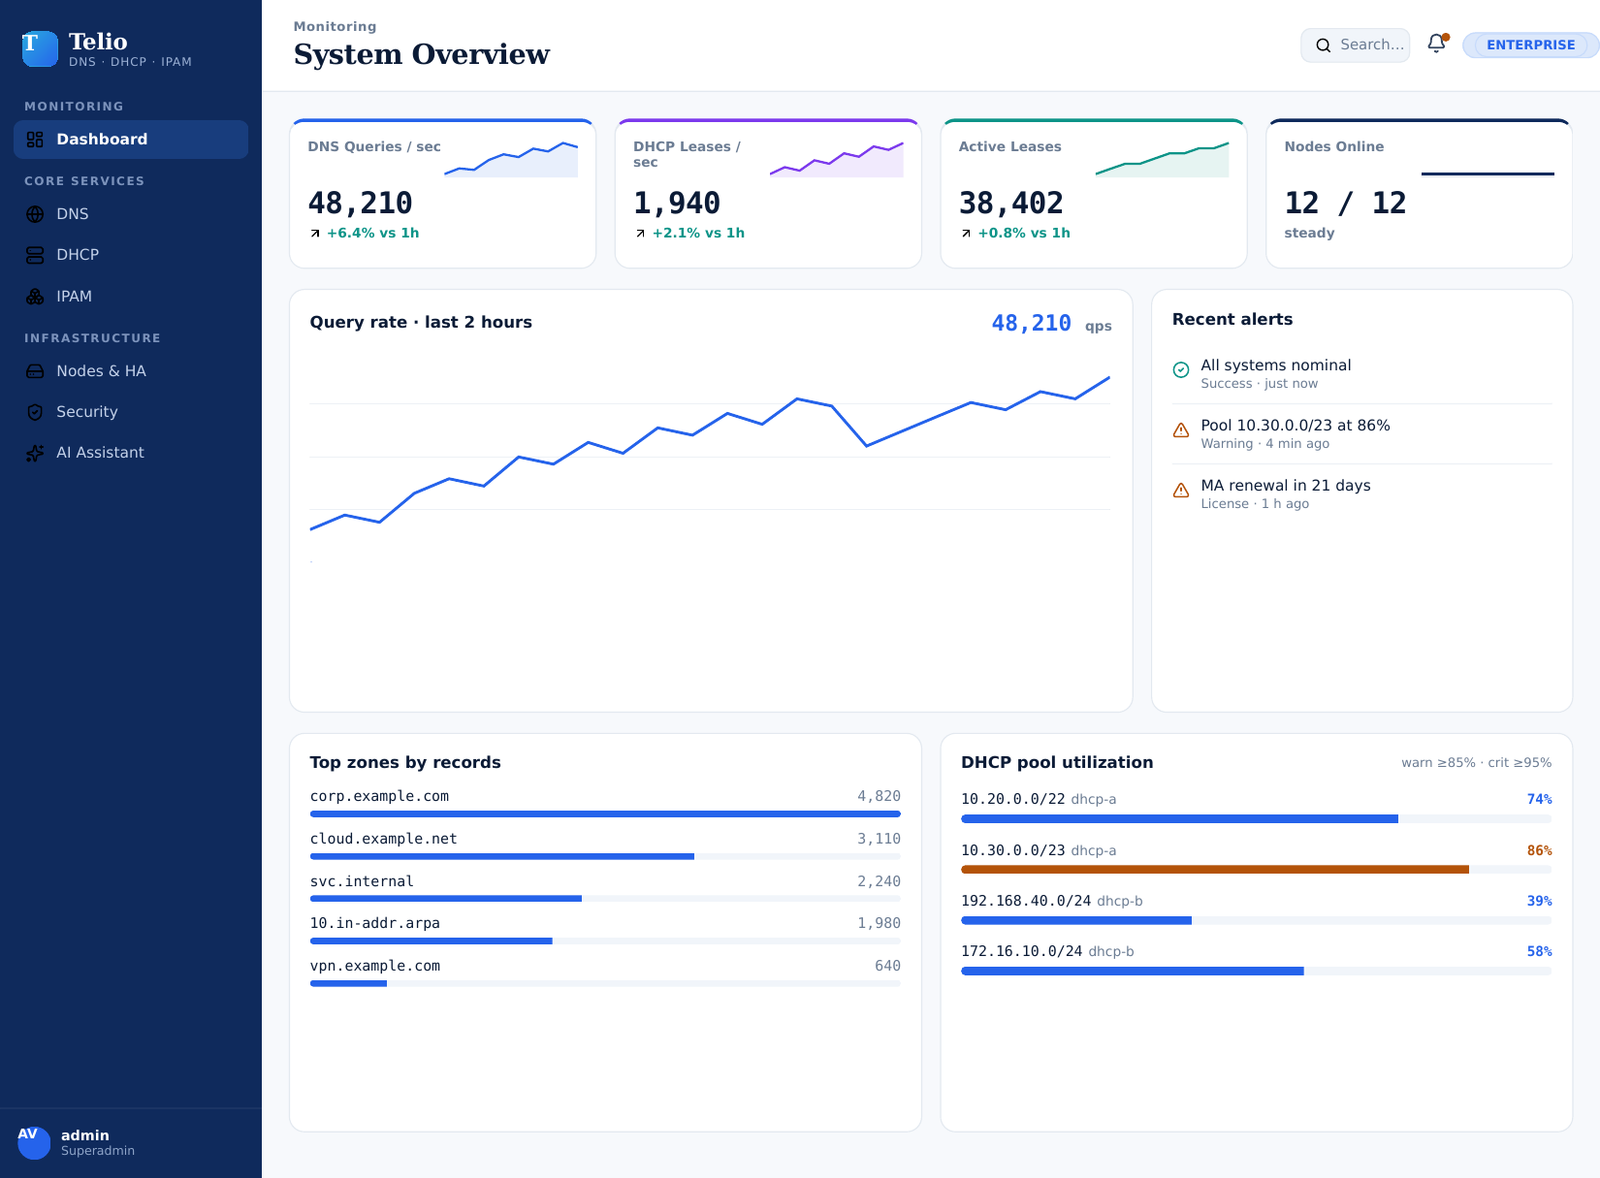
Task: Click the trend arrow beside +2.1% vs 1h
Action: pyautogui.click(x=640, y=233)
